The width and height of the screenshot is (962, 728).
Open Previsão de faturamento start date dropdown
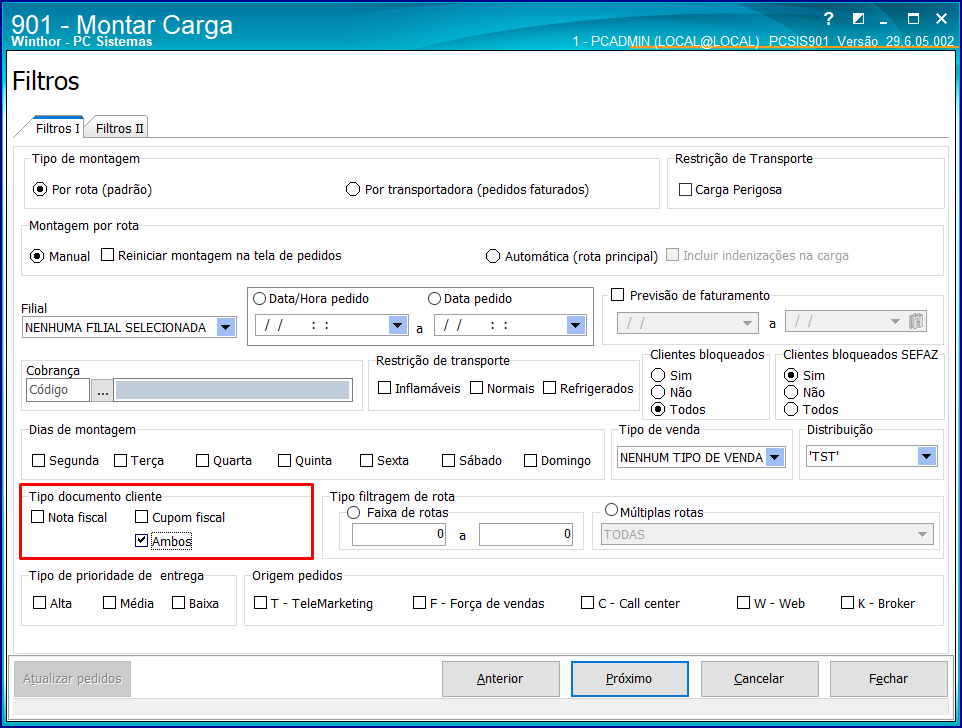747,323
